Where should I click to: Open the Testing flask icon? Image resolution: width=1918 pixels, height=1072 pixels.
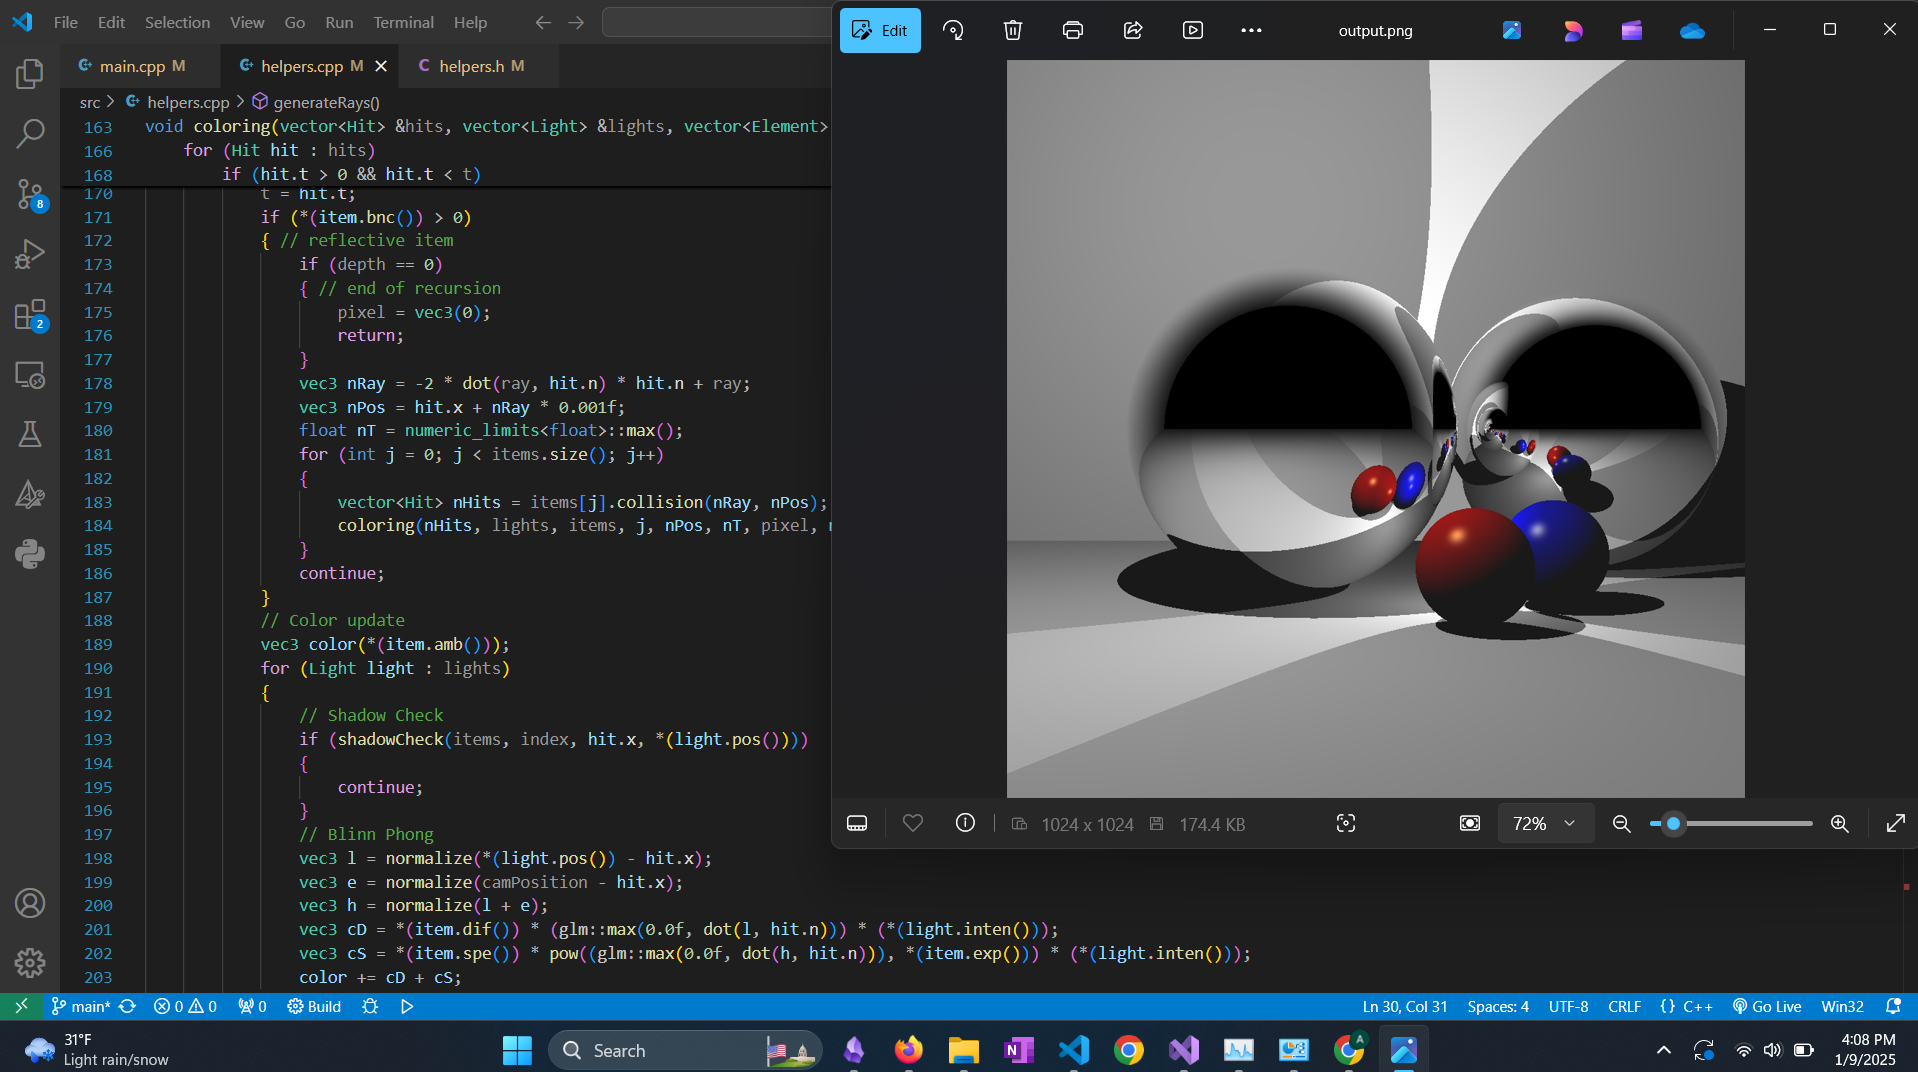[30, 434]
